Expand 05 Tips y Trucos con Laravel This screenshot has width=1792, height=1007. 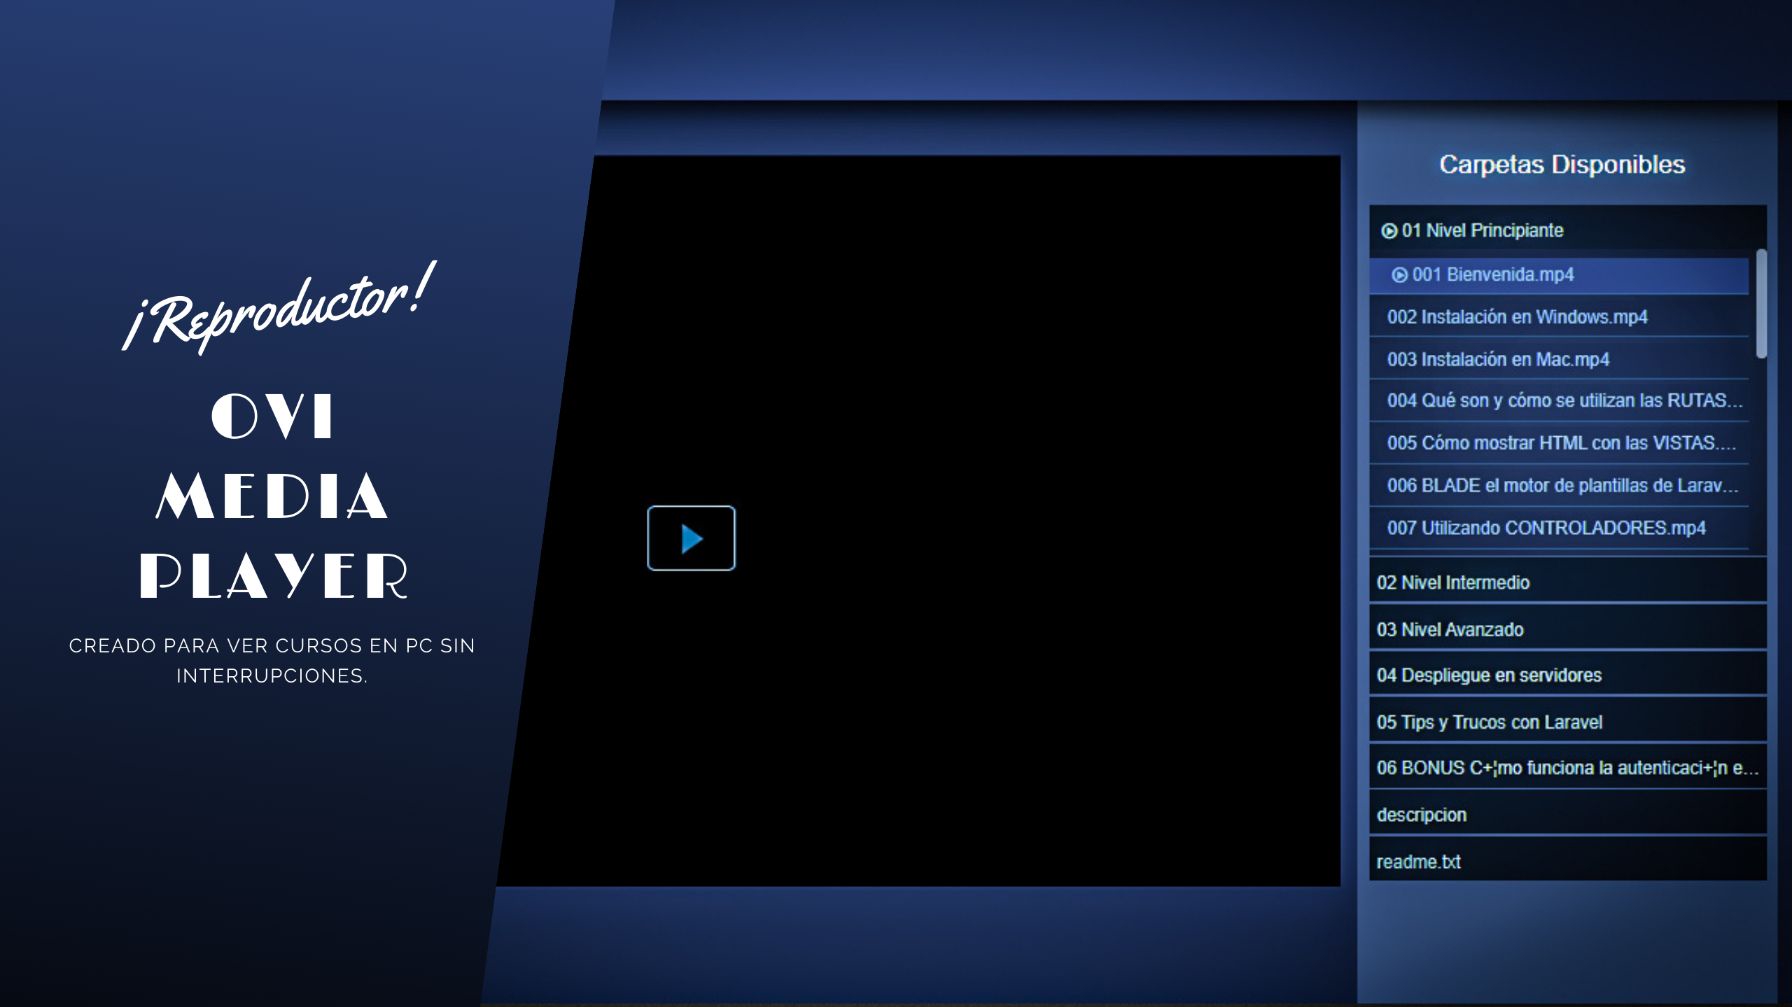pos(1567,722)
